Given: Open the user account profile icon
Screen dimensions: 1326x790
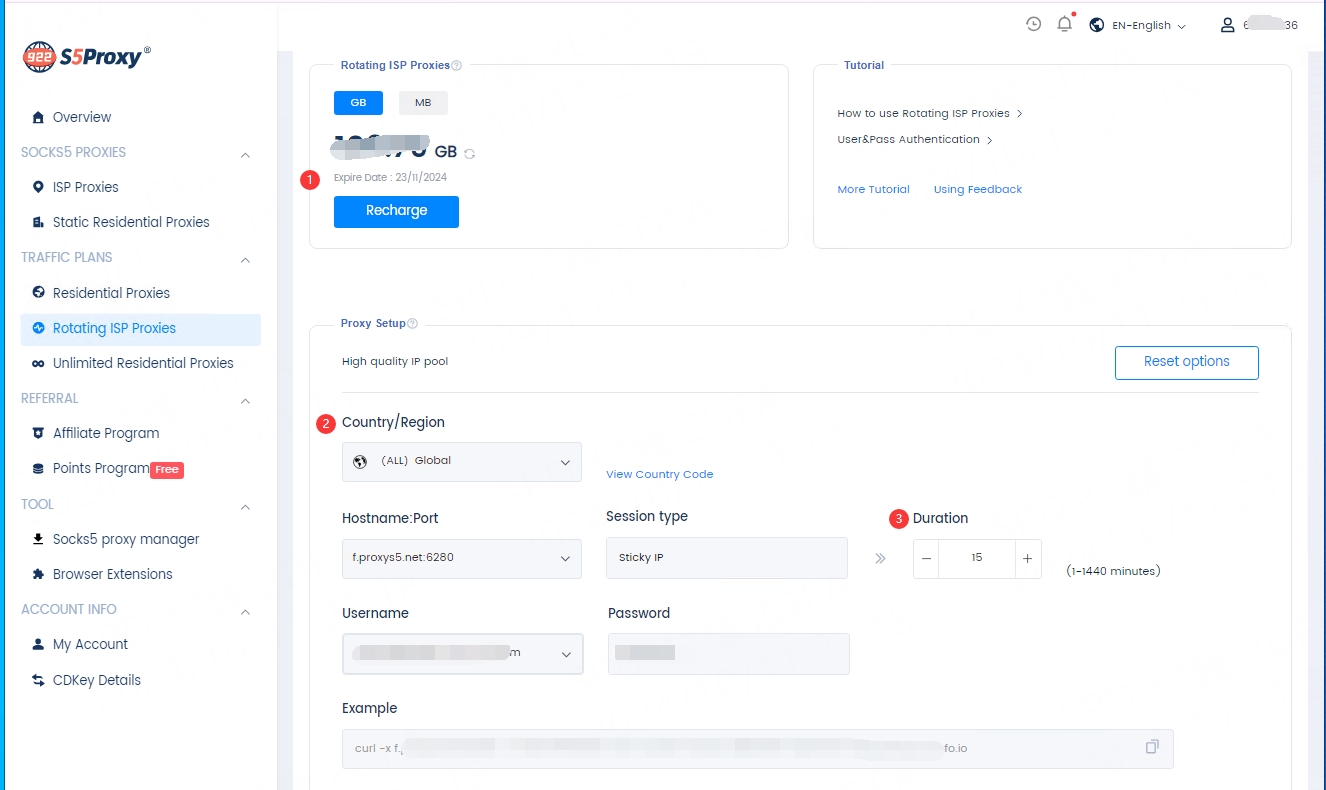Looking at the screenshot, I should tap(1227, 25).
